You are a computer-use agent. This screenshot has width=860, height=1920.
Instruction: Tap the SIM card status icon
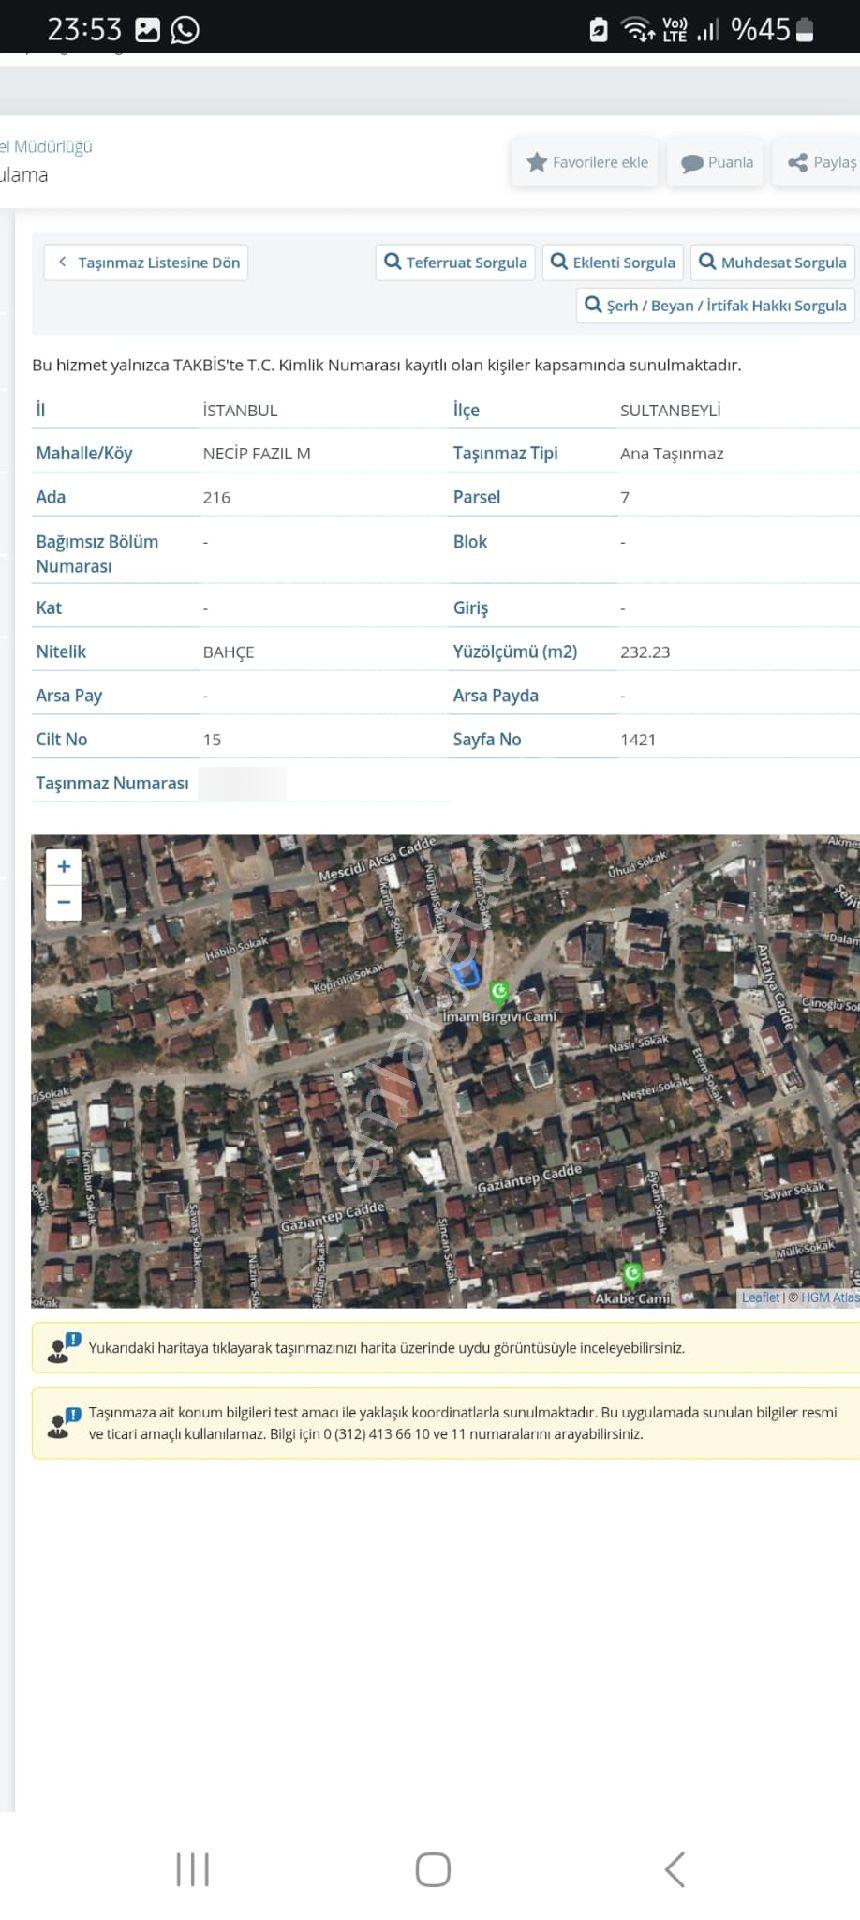(x=598, y=30)
